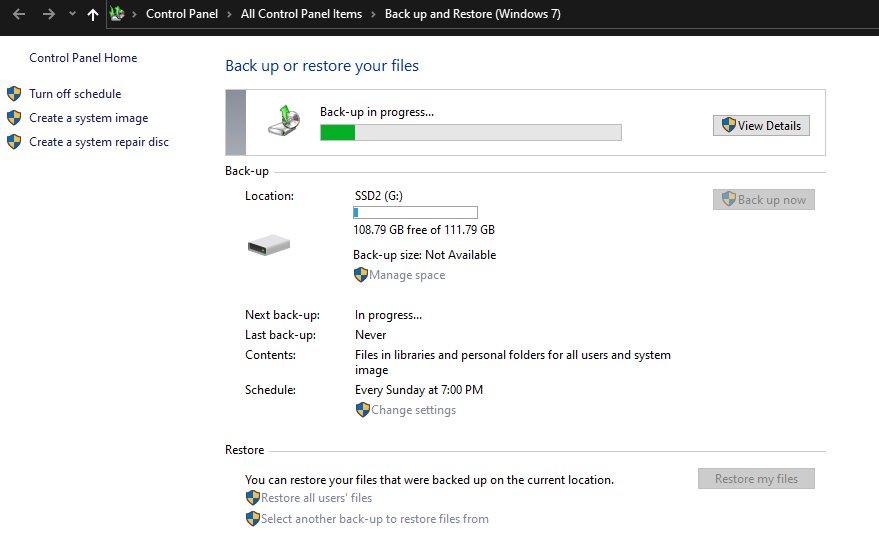Open Manage space link
This screenshot has height=550, width=879.
tap(407, 275)
